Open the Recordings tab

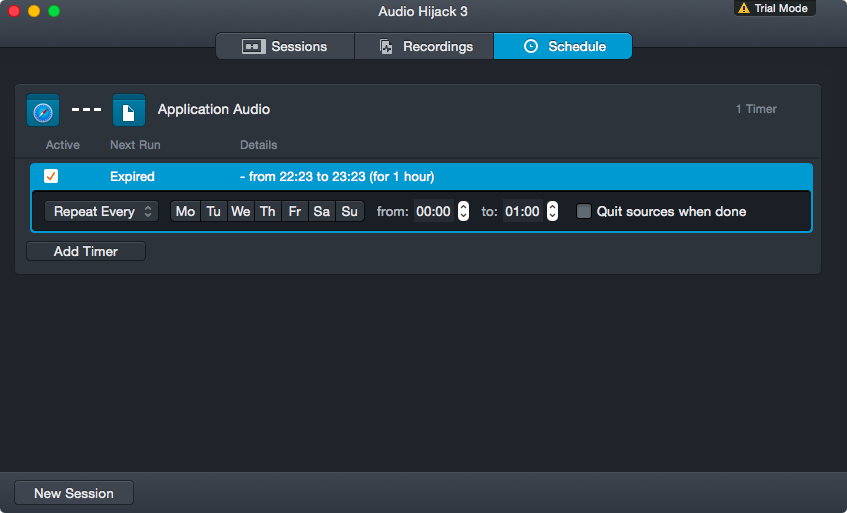(x=424, y=46)
